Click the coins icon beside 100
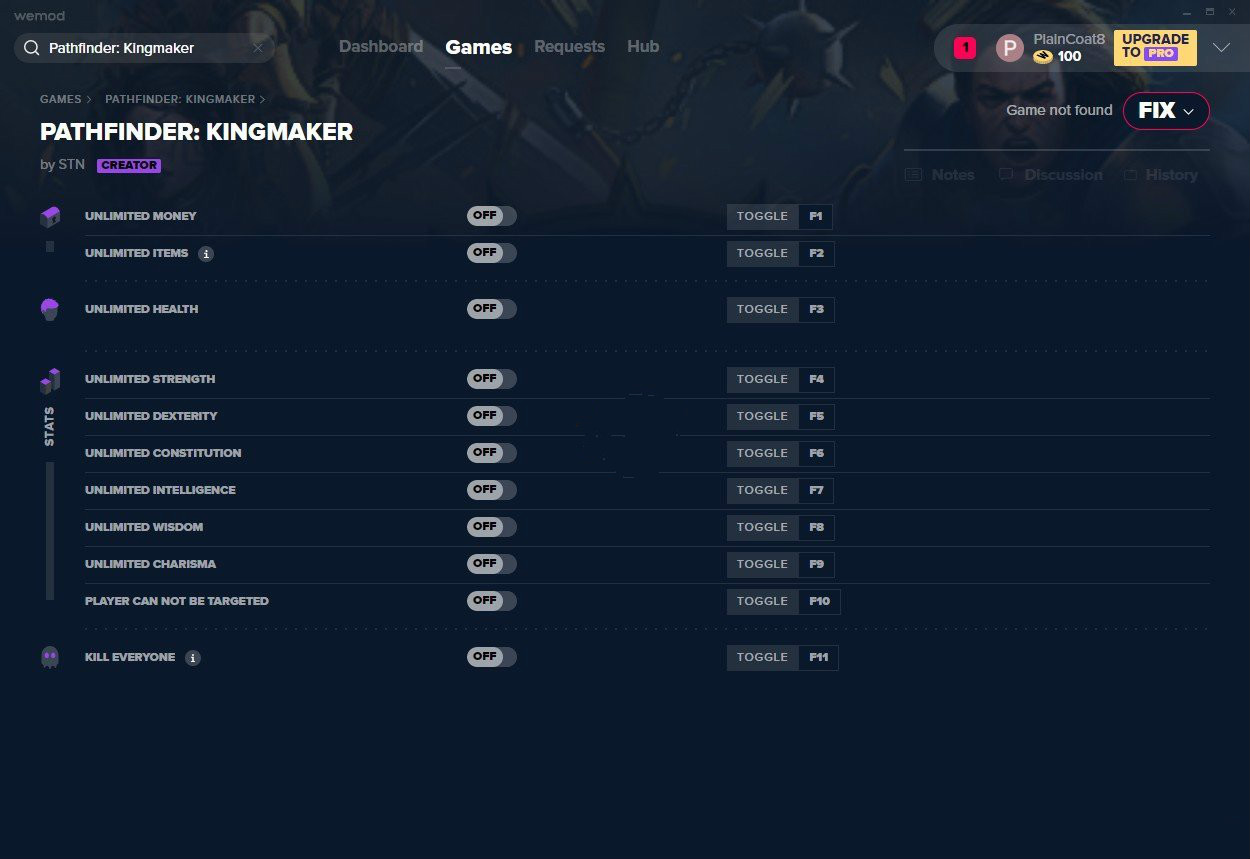This screenshot has width=1250, height=859. point(1043,57)
